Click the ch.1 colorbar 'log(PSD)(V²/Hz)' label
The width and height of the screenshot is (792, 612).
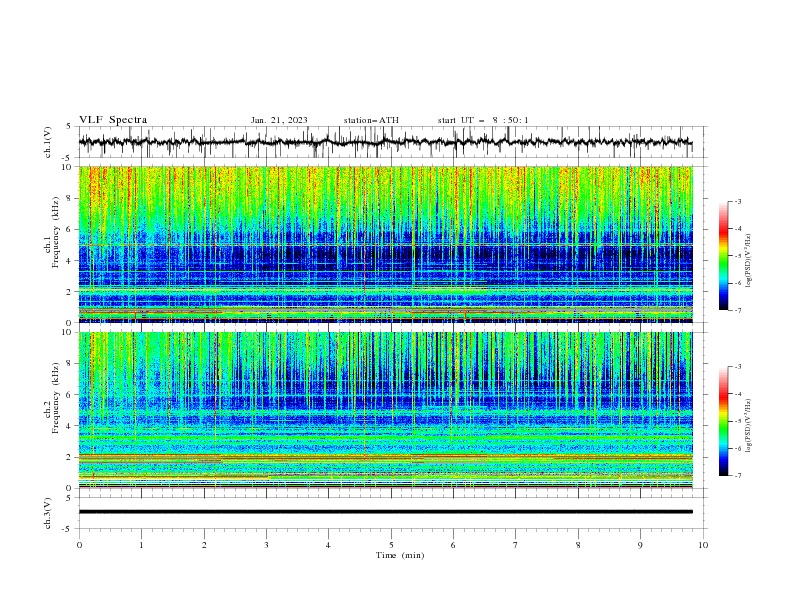(749, 261)
